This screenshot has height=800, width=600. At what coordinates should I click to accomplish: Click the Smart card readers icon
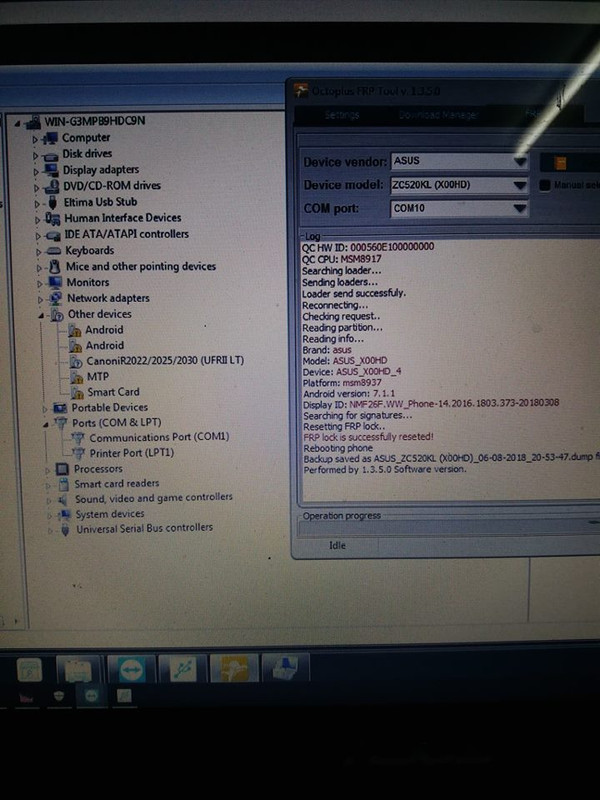pyautogui.click(x=63, y=484)
